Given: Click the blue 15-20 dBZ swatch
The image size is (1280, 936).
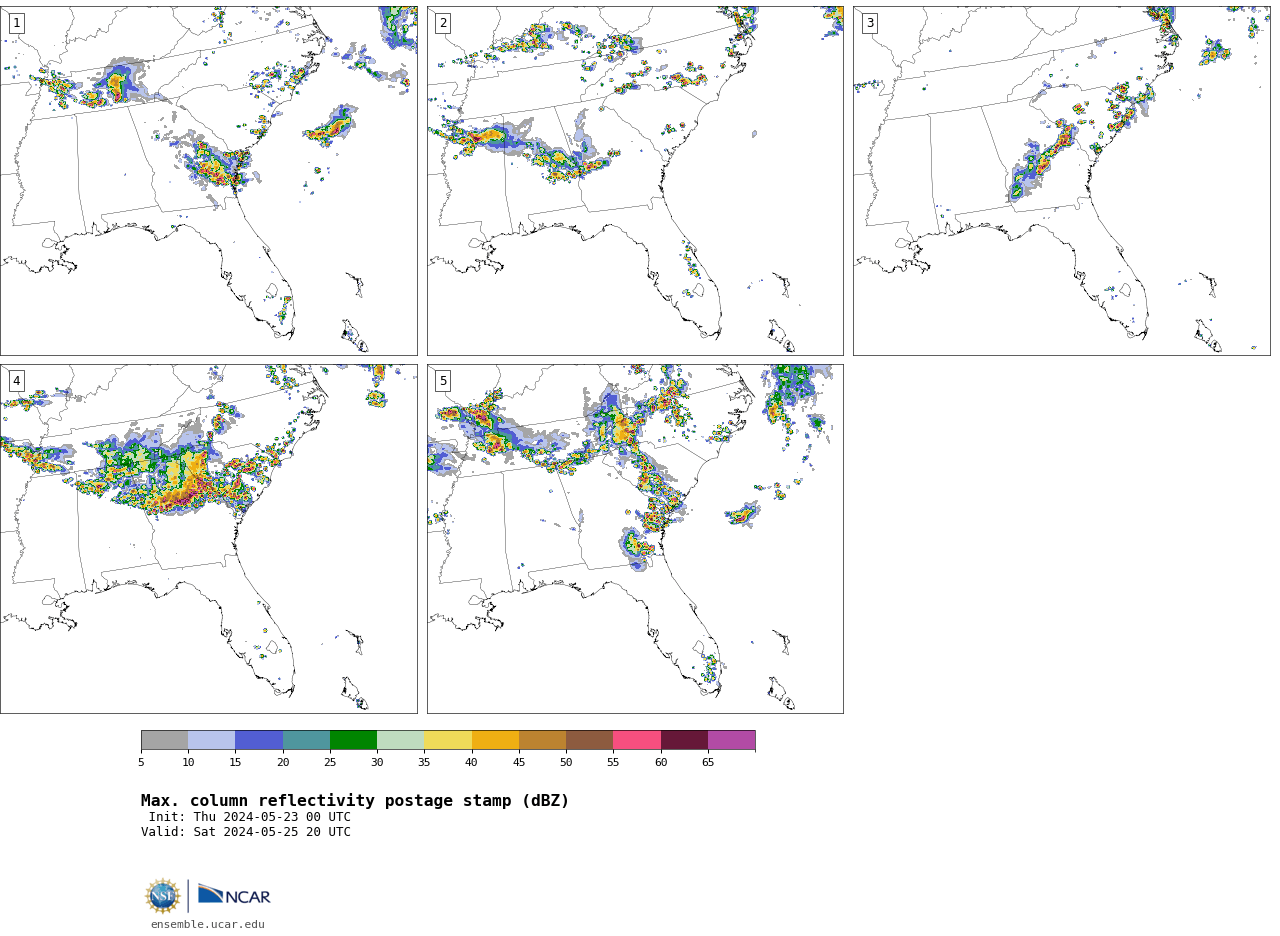Looking at the screenshot, I should coord(259,740).
